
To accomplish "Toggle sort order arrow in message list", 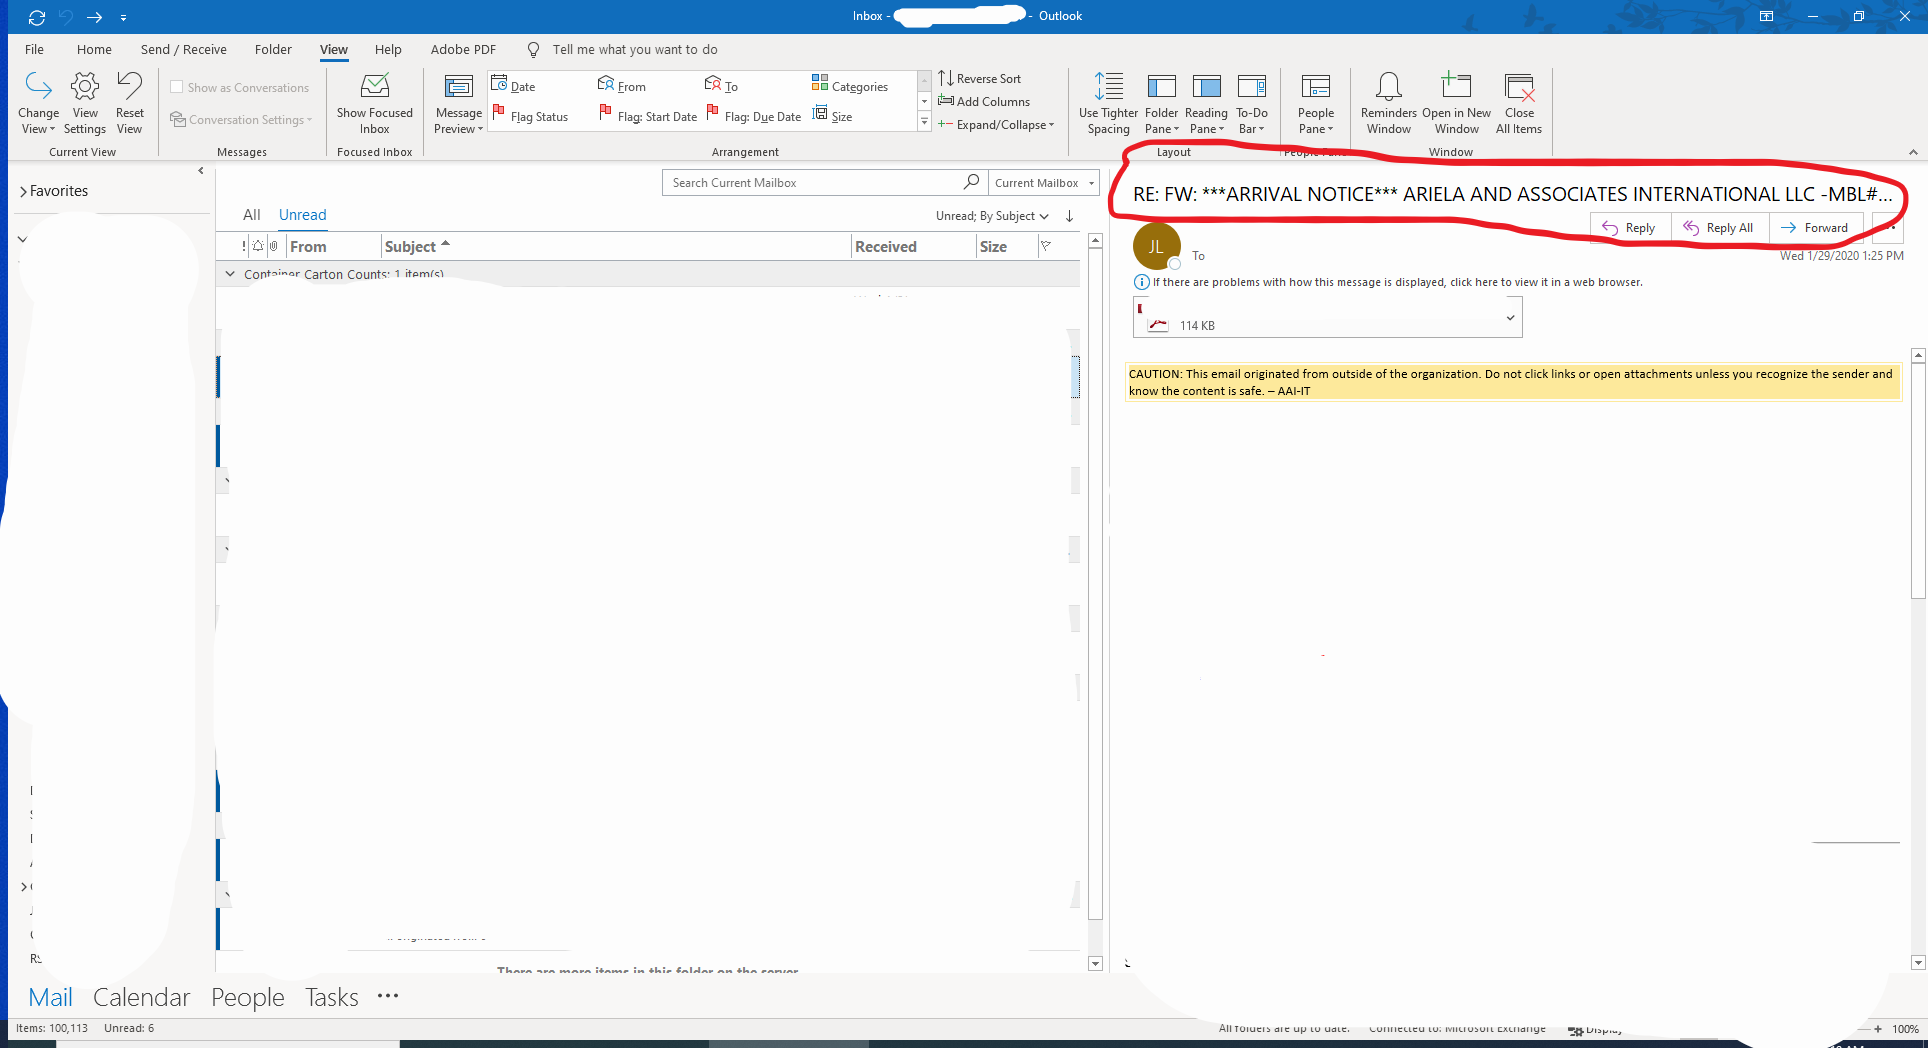I will (1069, 216).
